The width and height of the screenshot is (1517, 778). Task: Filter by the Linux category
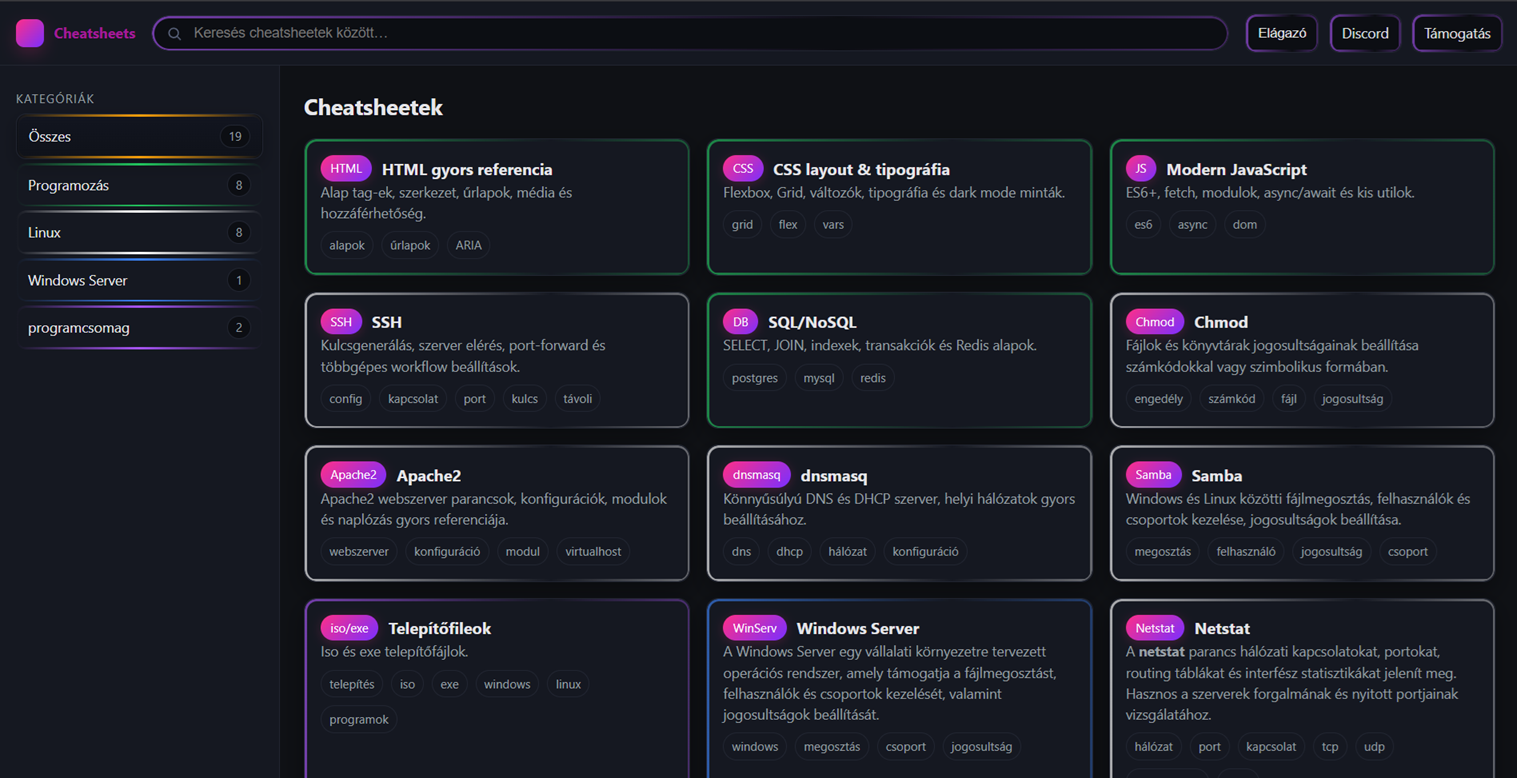coord(139,233)
